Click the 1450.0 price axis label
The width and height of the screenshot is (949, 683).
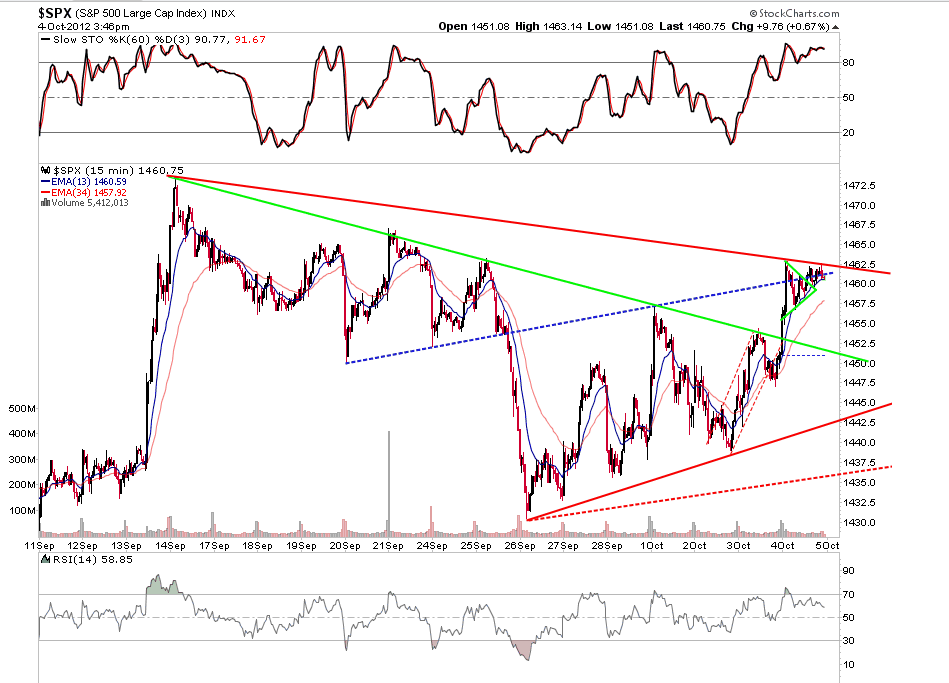click(859, 363)
